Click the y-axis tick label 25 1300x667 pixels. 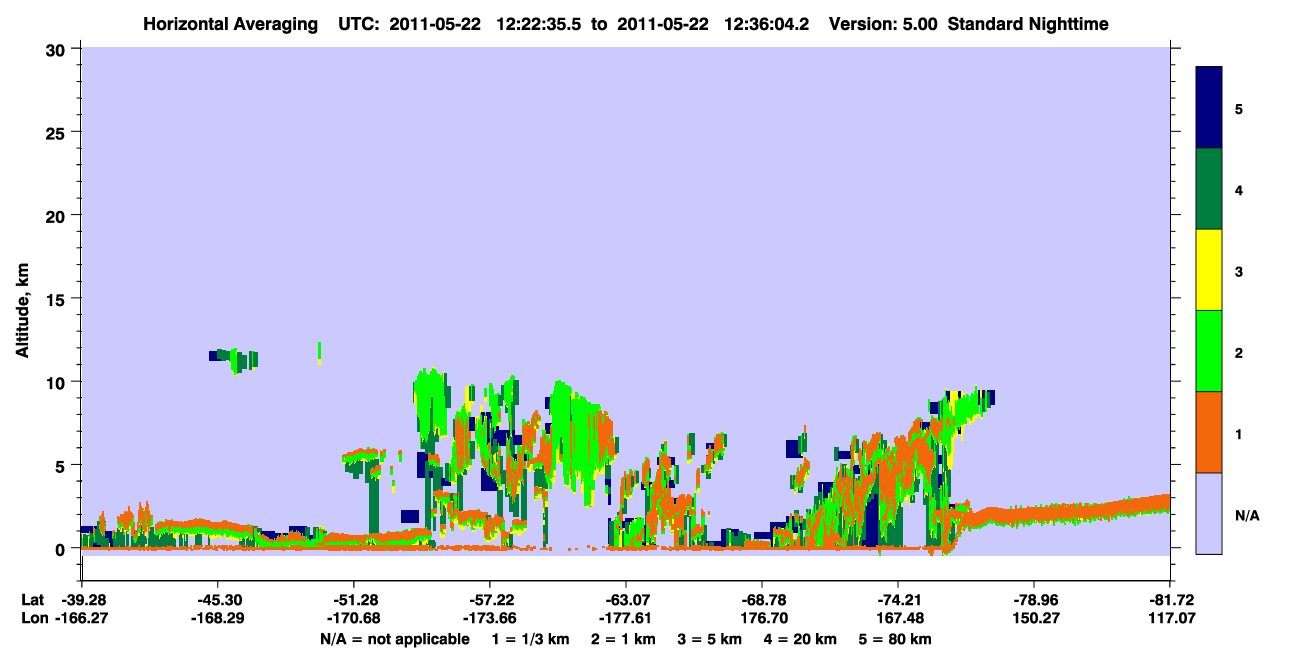coord(58,132)
